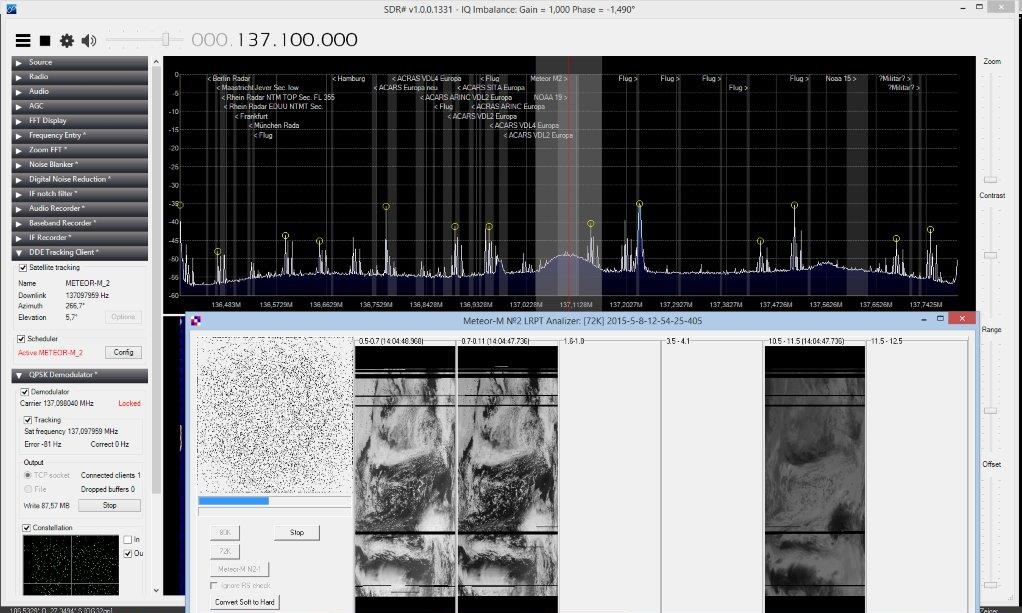Image resolution: width=1022 pixels, height=613 pixels.
Task: Open the SDR# hamburger menu
Action: (x=22, y=41)
